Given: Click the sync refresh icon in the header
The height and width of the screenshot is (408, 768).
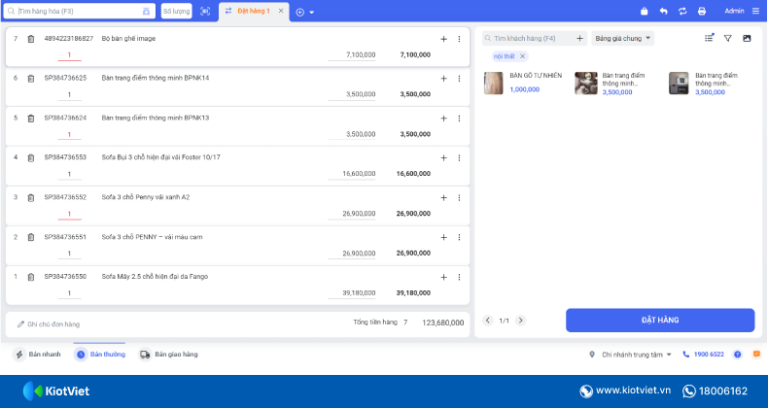Looking at the screenshot, I should point(681,11).
